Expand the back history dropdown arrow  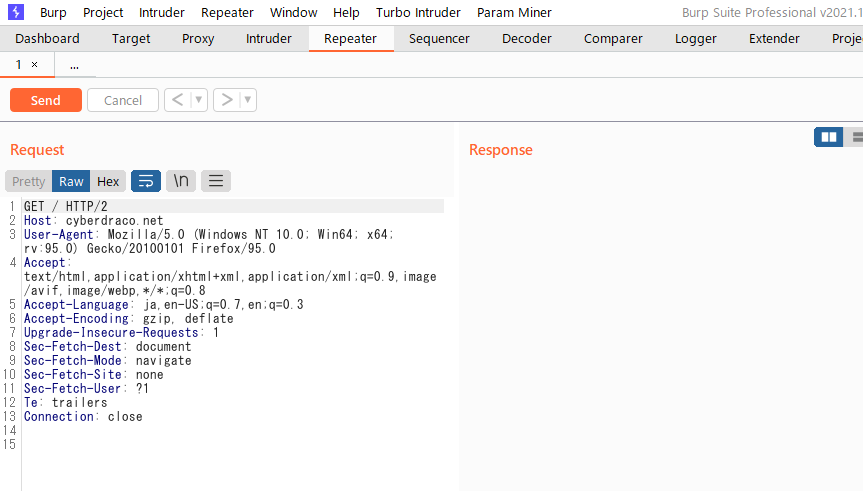(198, 100)
